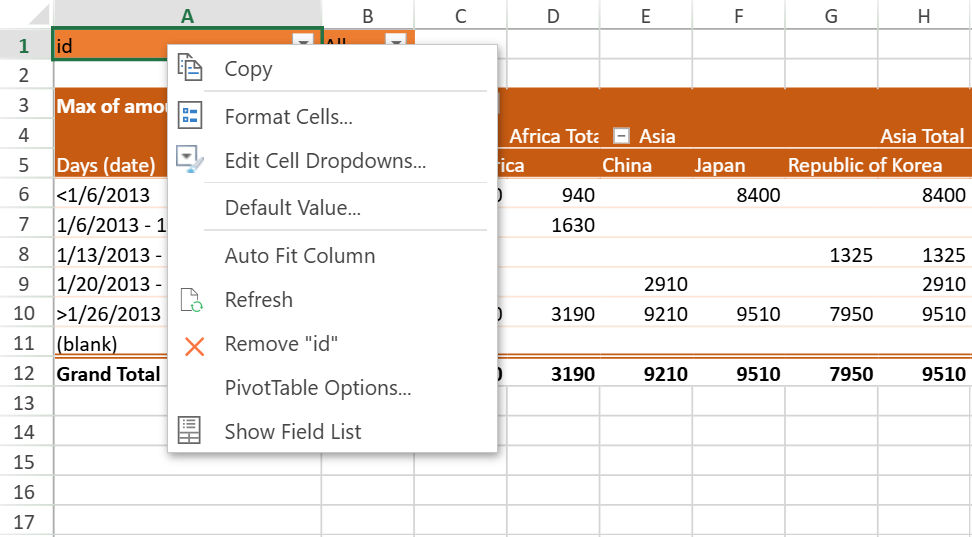
Task: Click the Show Field List icon
Action: pos(190,431)
